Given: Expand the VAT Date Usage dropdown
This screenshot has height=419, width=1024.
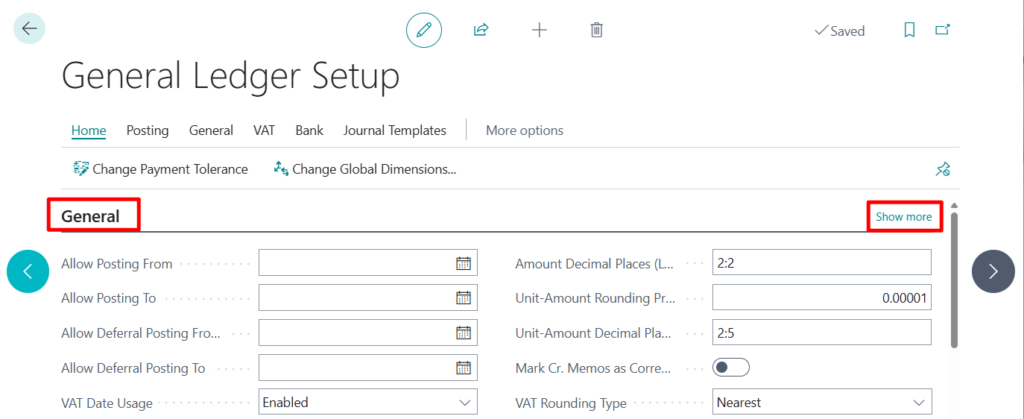Looking at the screenshot, I should [x=464, y=402].
